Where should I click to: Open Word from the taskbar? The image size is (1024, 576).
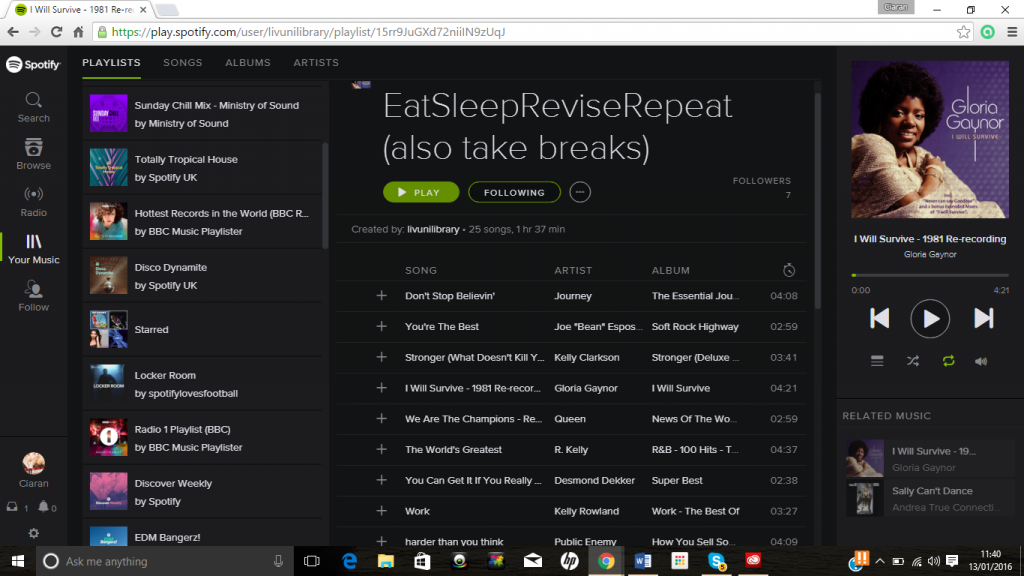[x=643, y=561]
